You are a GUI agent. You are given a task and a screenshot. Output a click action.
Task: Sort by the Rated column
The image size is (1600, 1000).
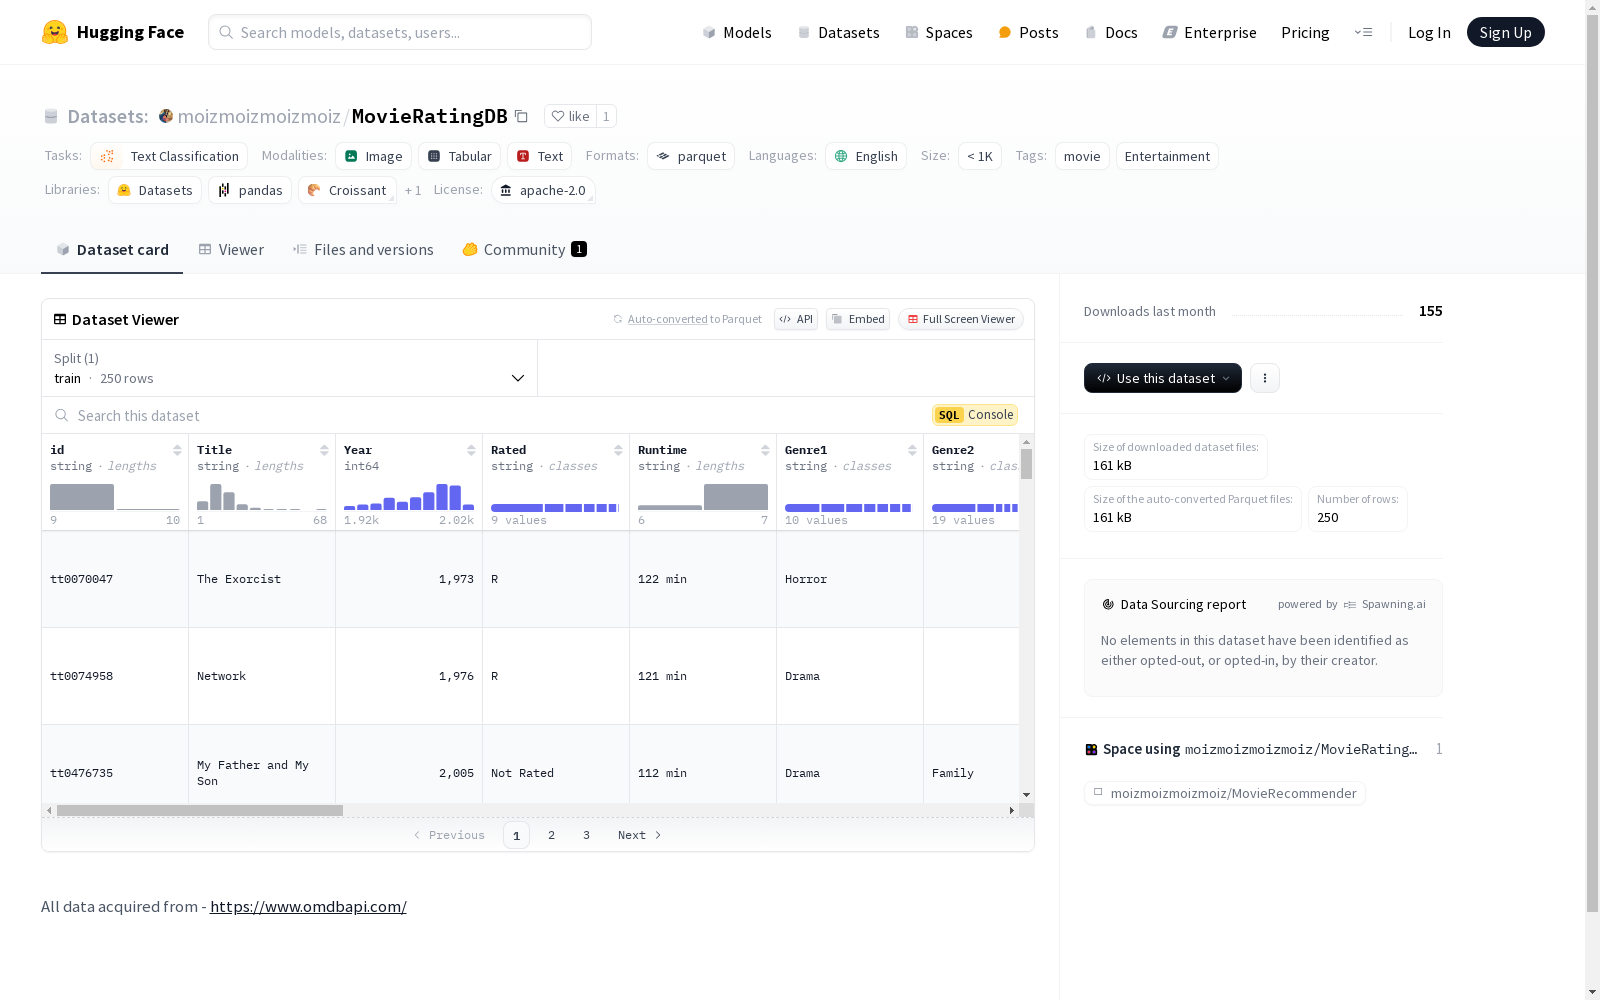[618, 450]
